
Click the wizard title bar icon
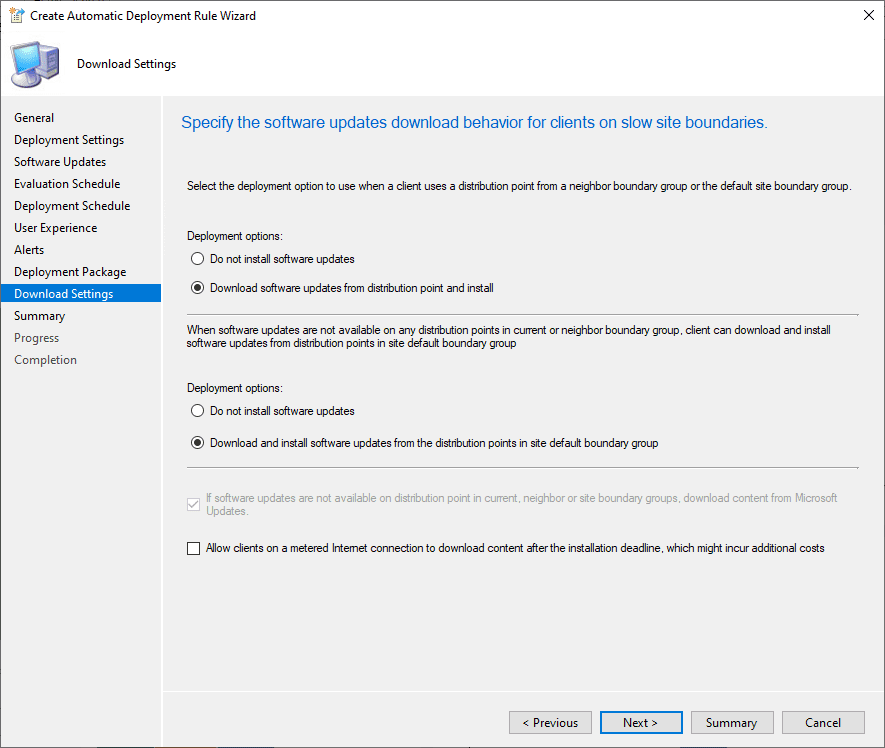coord(16,16)
